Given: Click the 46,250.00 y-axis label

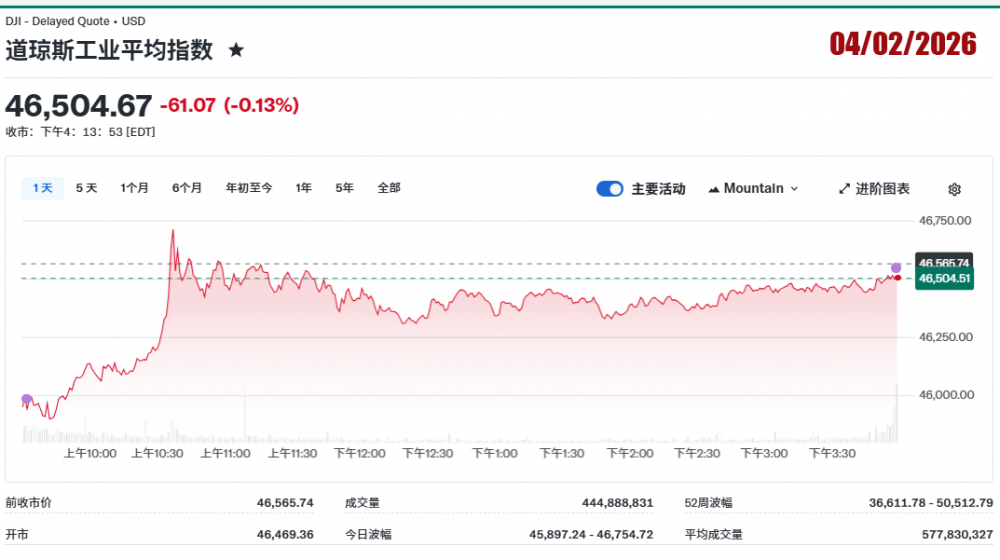Looking at the screenshot, I should (945, 337).
